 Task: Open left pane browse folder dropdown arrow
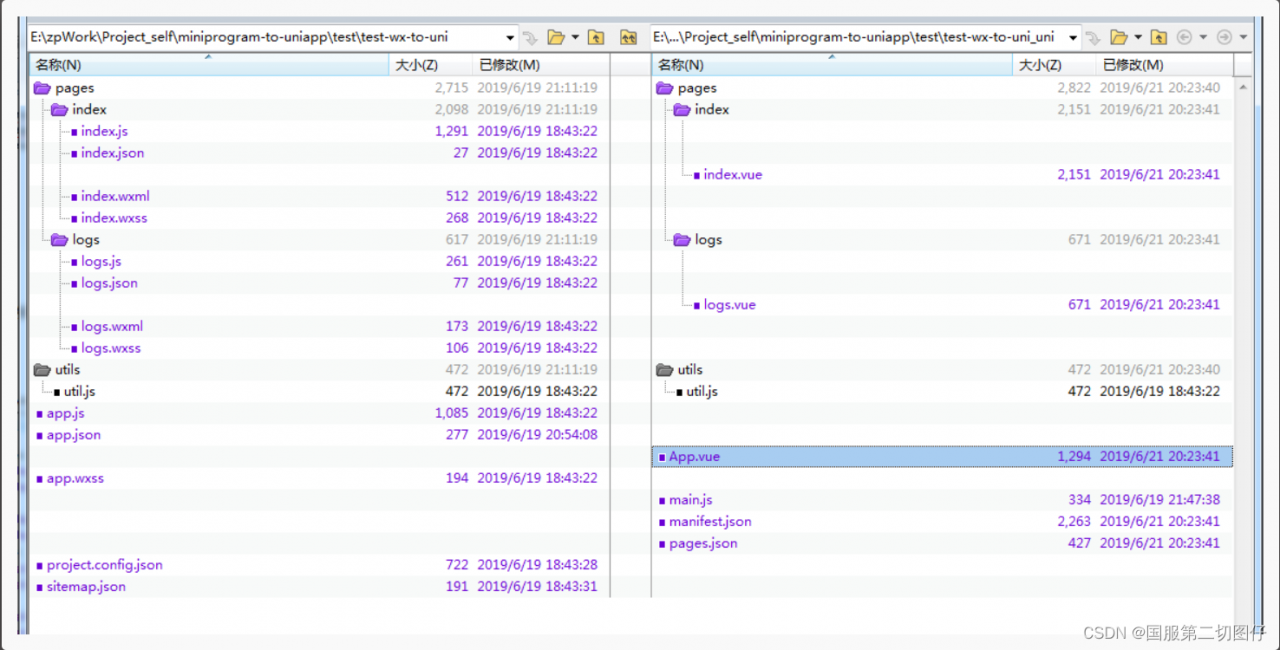coord(575,38)
